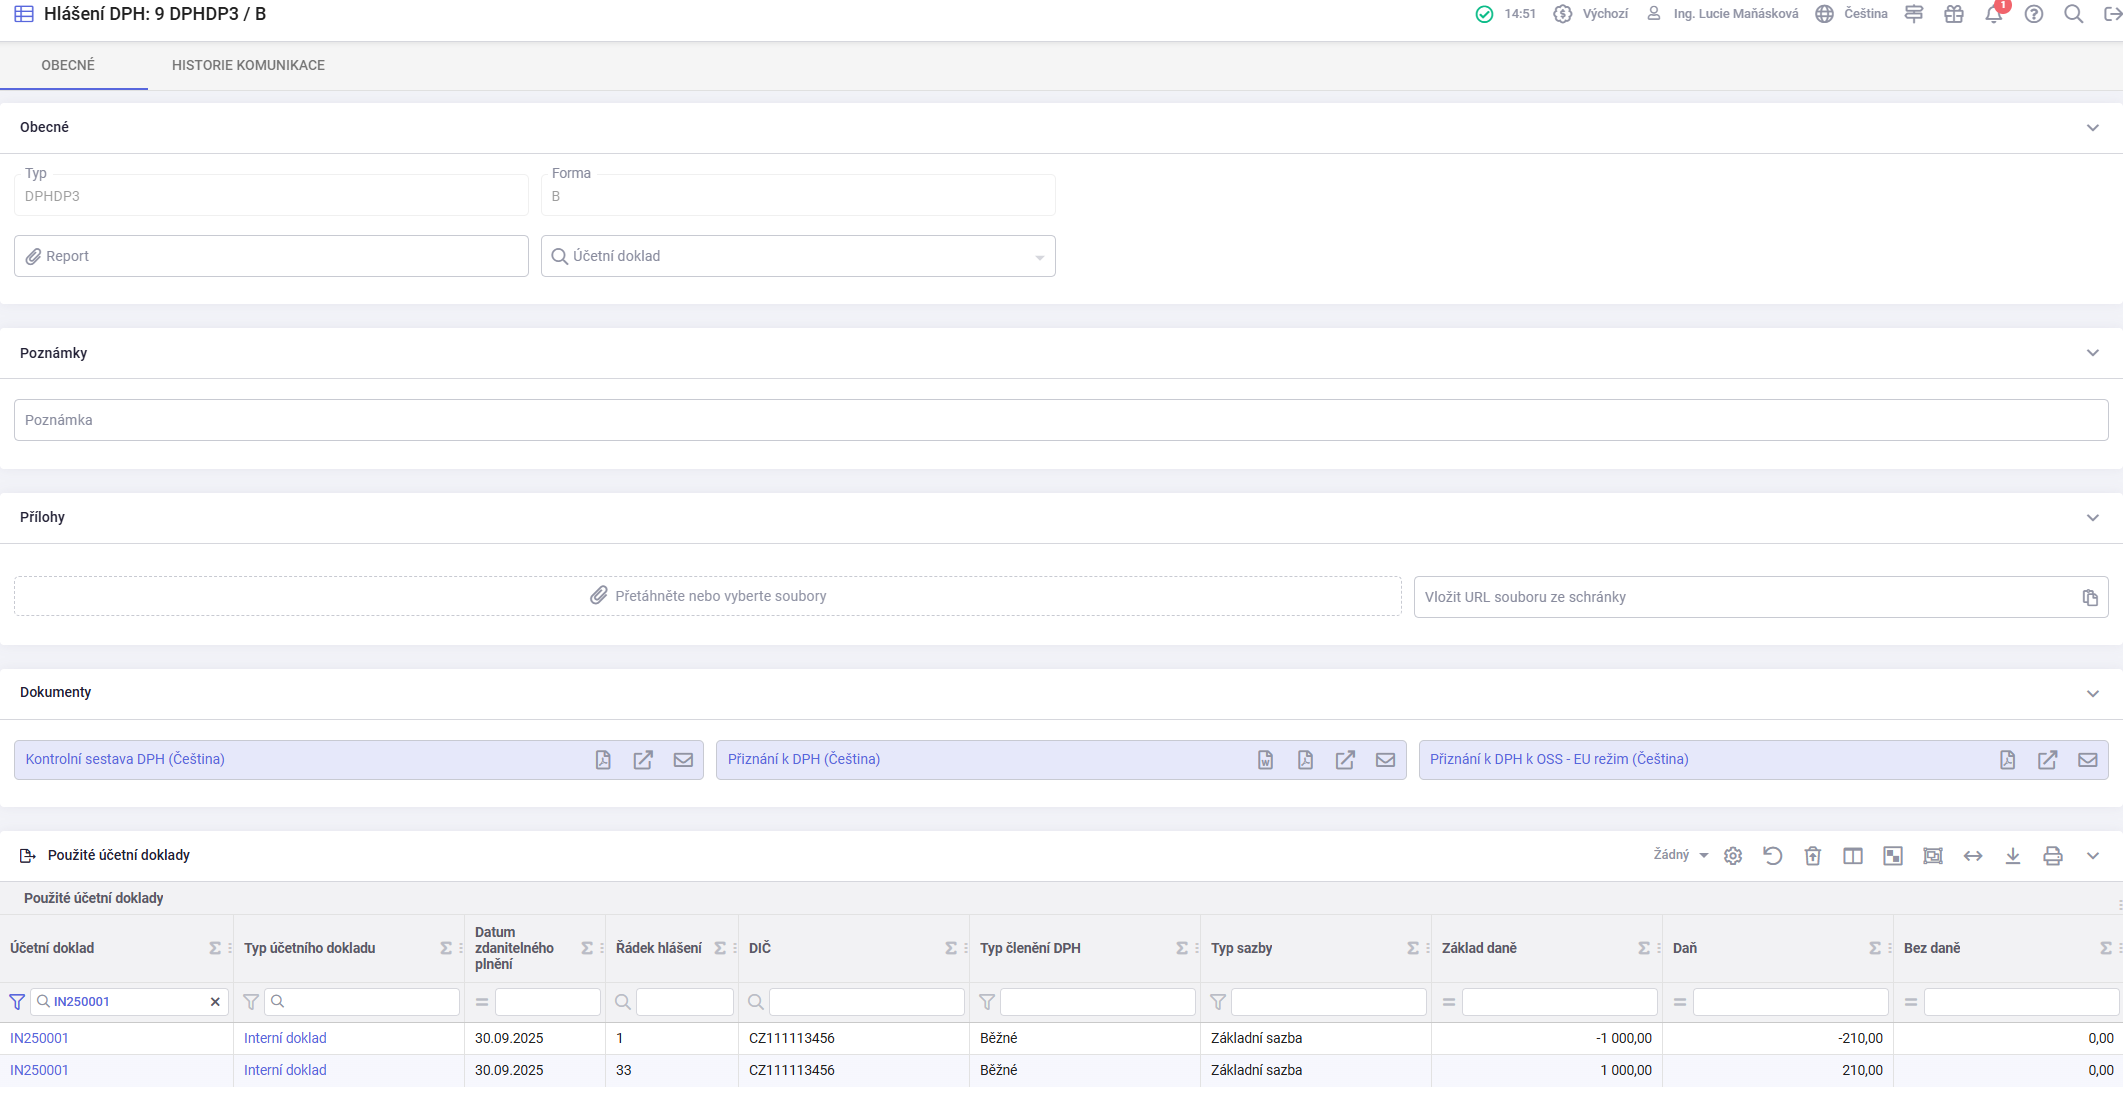The image size is (2123, 1104).
Task: Select the Obecné tab
Action: click(x=68, y=65)
